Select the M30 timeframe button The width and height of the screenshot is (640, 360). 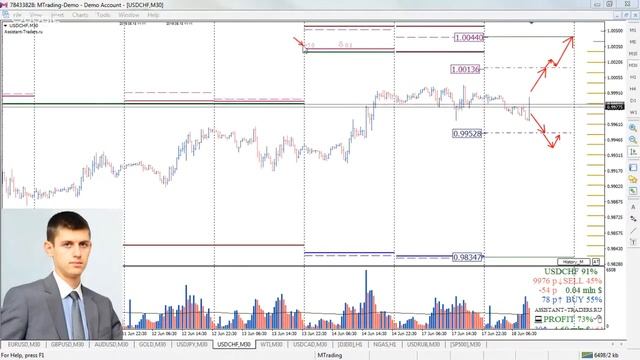pos(633,65)
